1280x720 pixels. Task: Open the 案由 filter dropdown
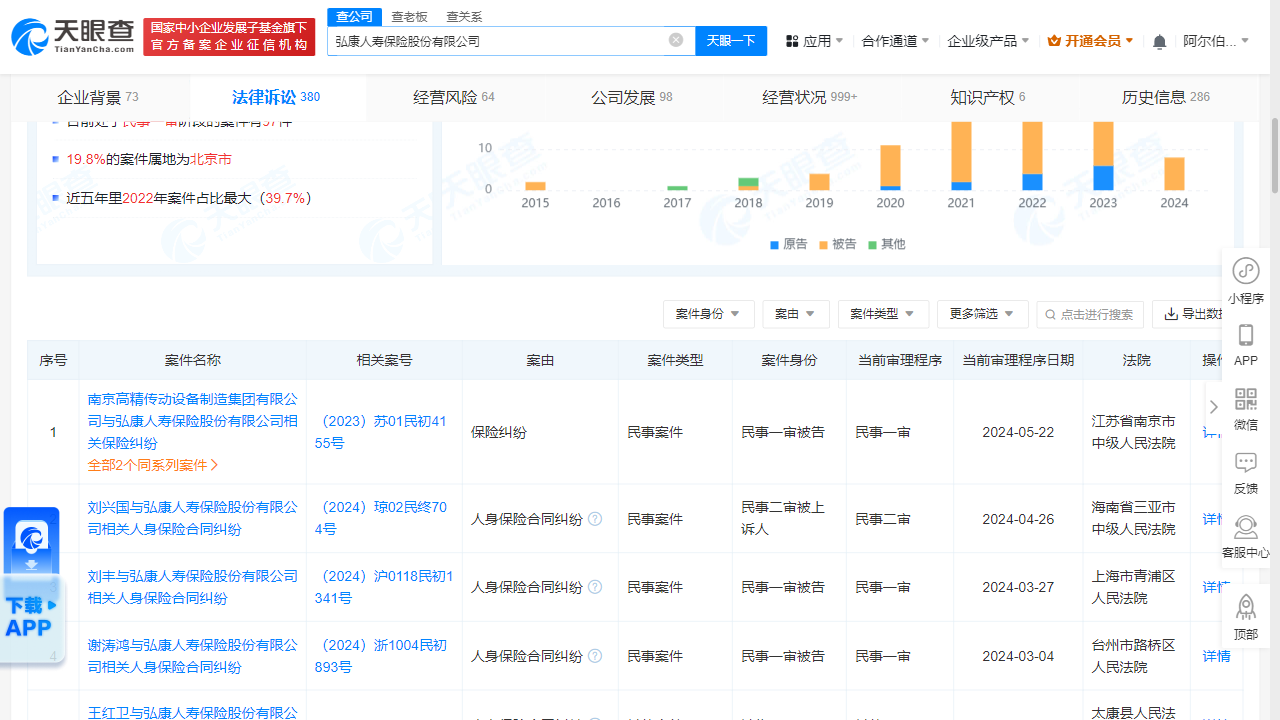coord(796,314)
